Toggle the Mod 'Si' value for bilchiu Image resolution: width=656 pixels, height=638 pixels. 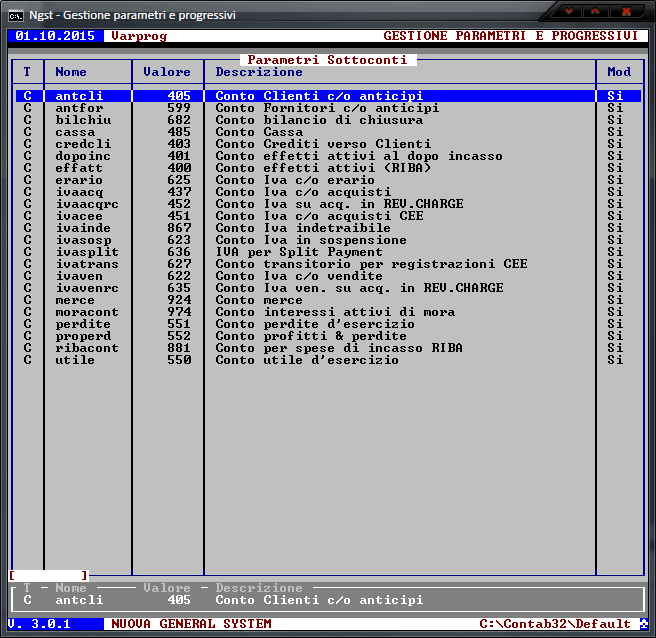pos(615,120)
